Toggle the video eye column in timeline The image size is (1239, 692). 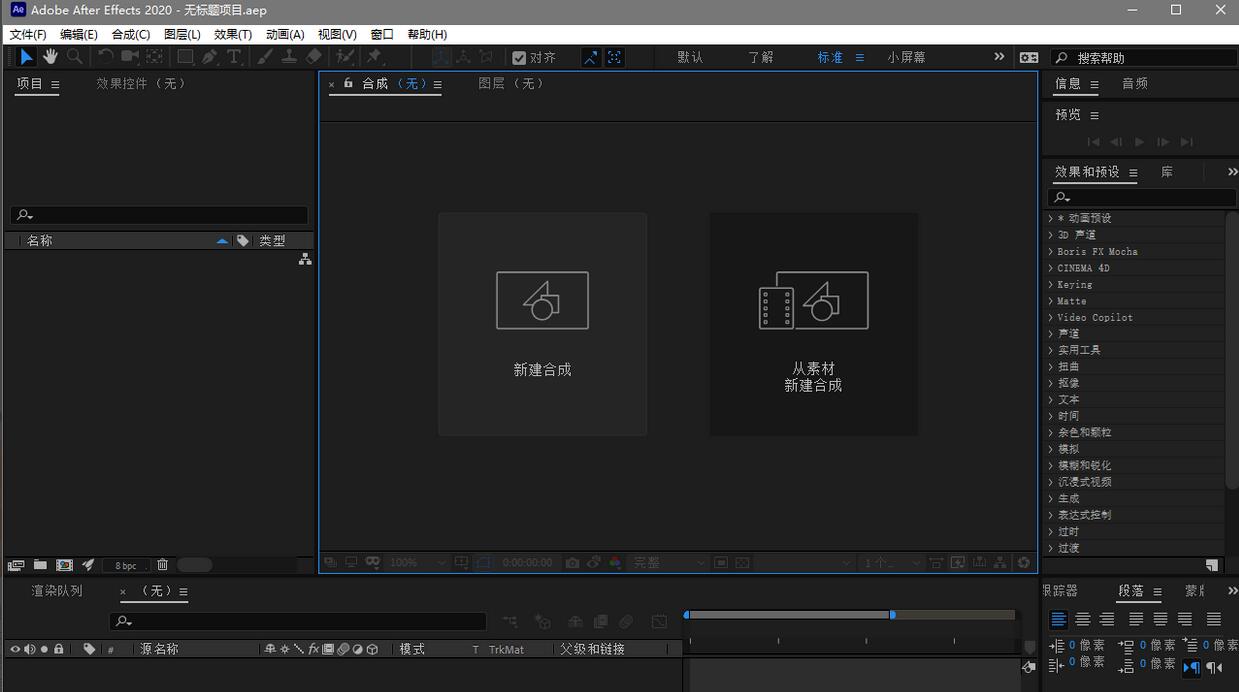click(x=15, y=649)
